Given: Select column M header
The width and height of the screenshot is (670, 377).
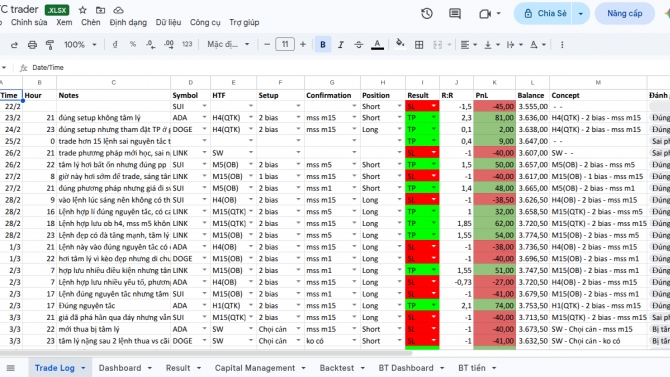Looking at the screenshot, I should tap(598, 82).
